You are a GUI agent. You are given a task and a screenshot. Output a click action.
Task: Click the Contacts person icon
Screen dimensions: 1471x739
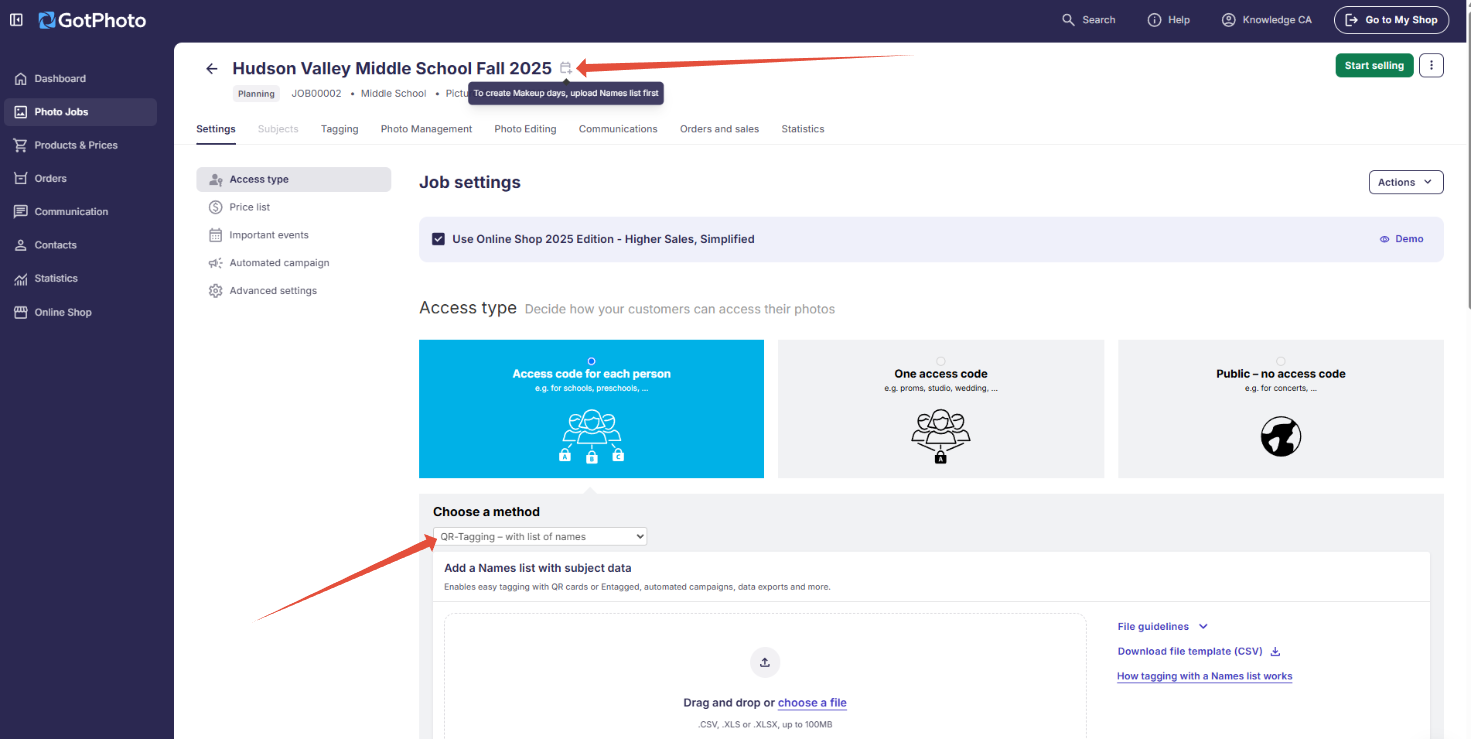20,245
